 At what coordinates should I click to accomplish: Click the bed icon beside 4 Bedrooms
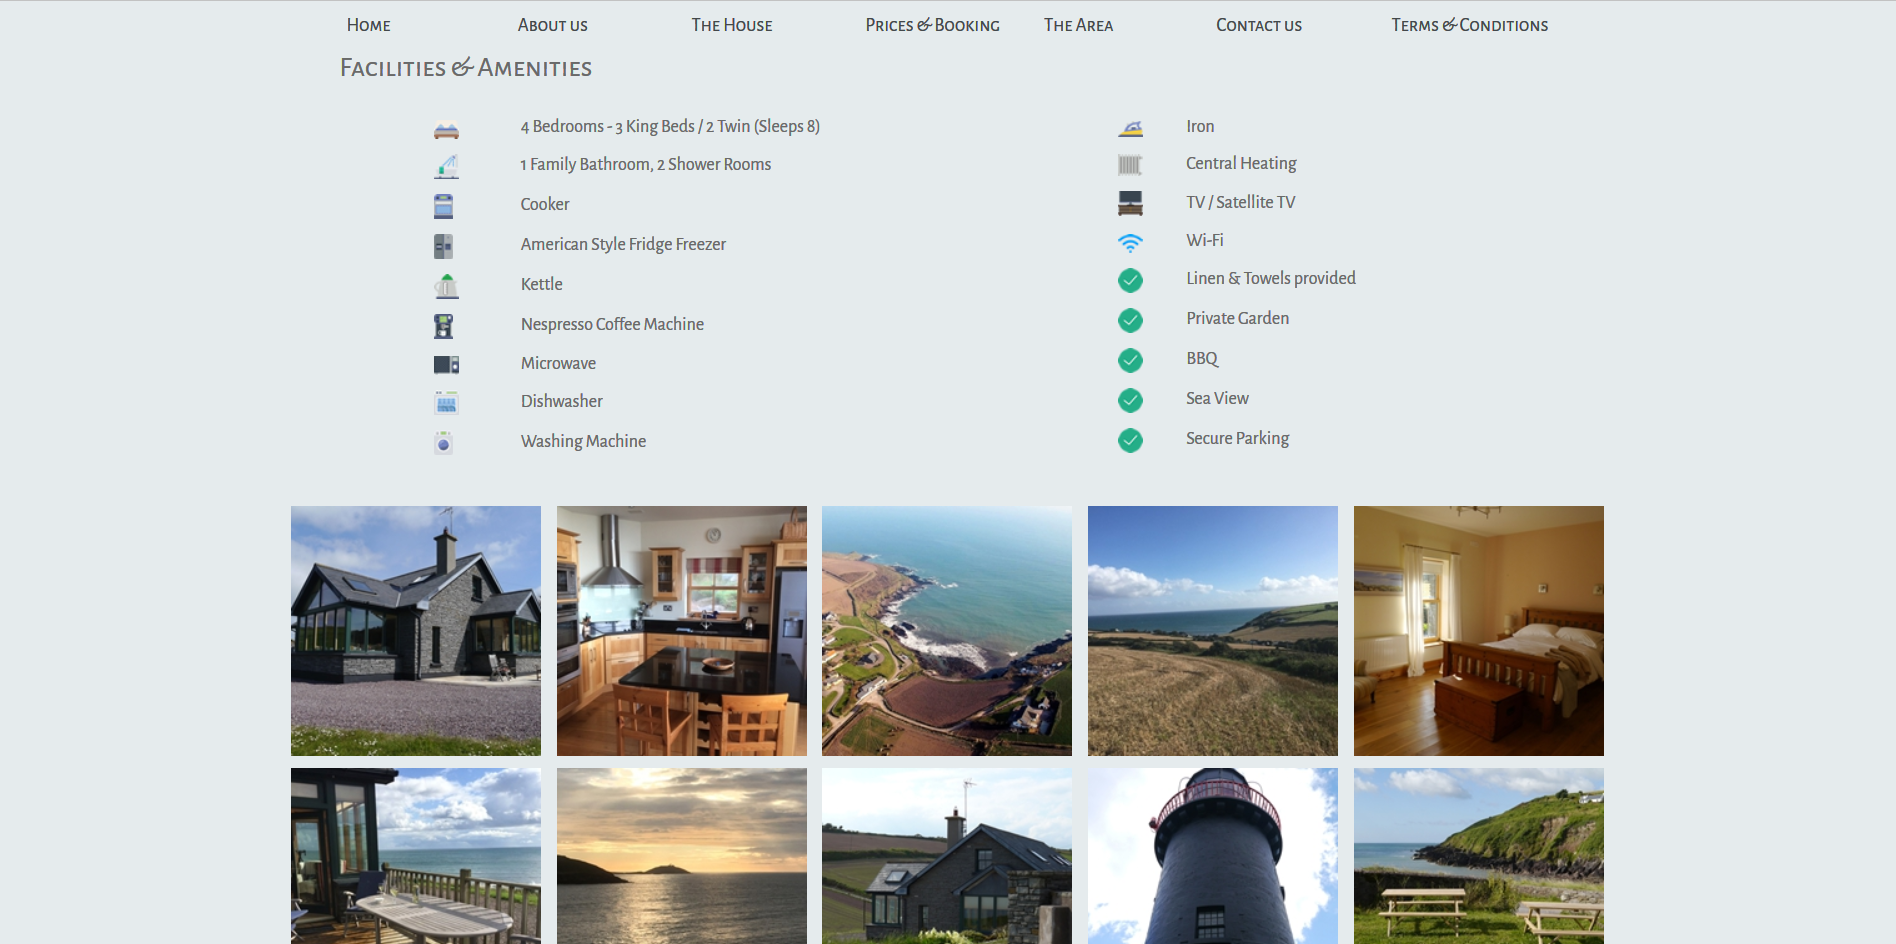[446, 130]
